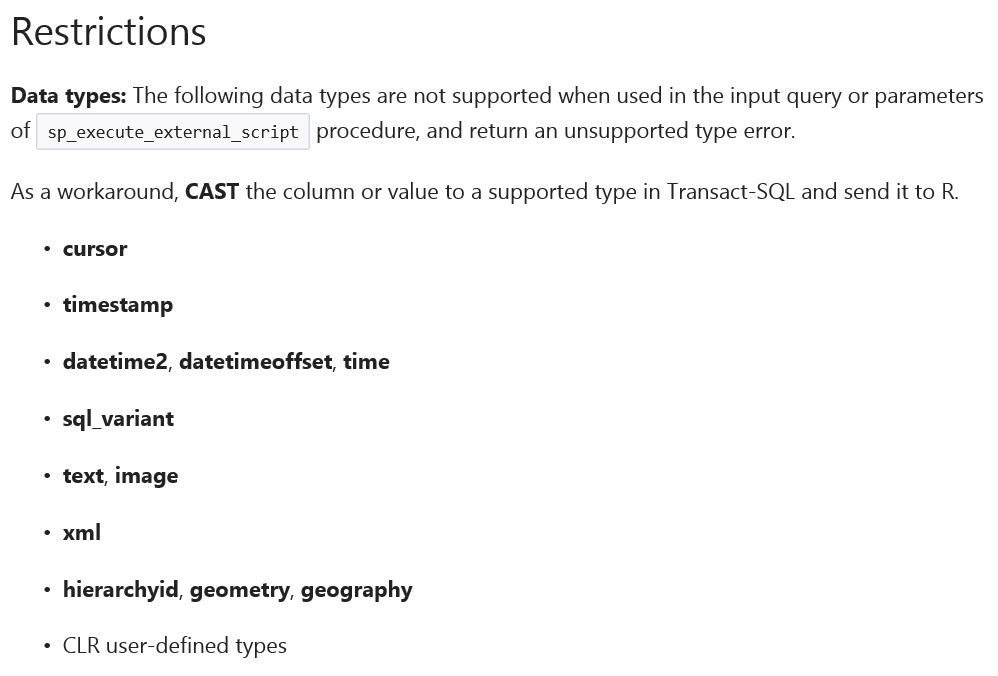Click the 'datetimeoffset' data type
Image resolution: width=998 pixels, height=676 pixels.
tap(255, 362)
